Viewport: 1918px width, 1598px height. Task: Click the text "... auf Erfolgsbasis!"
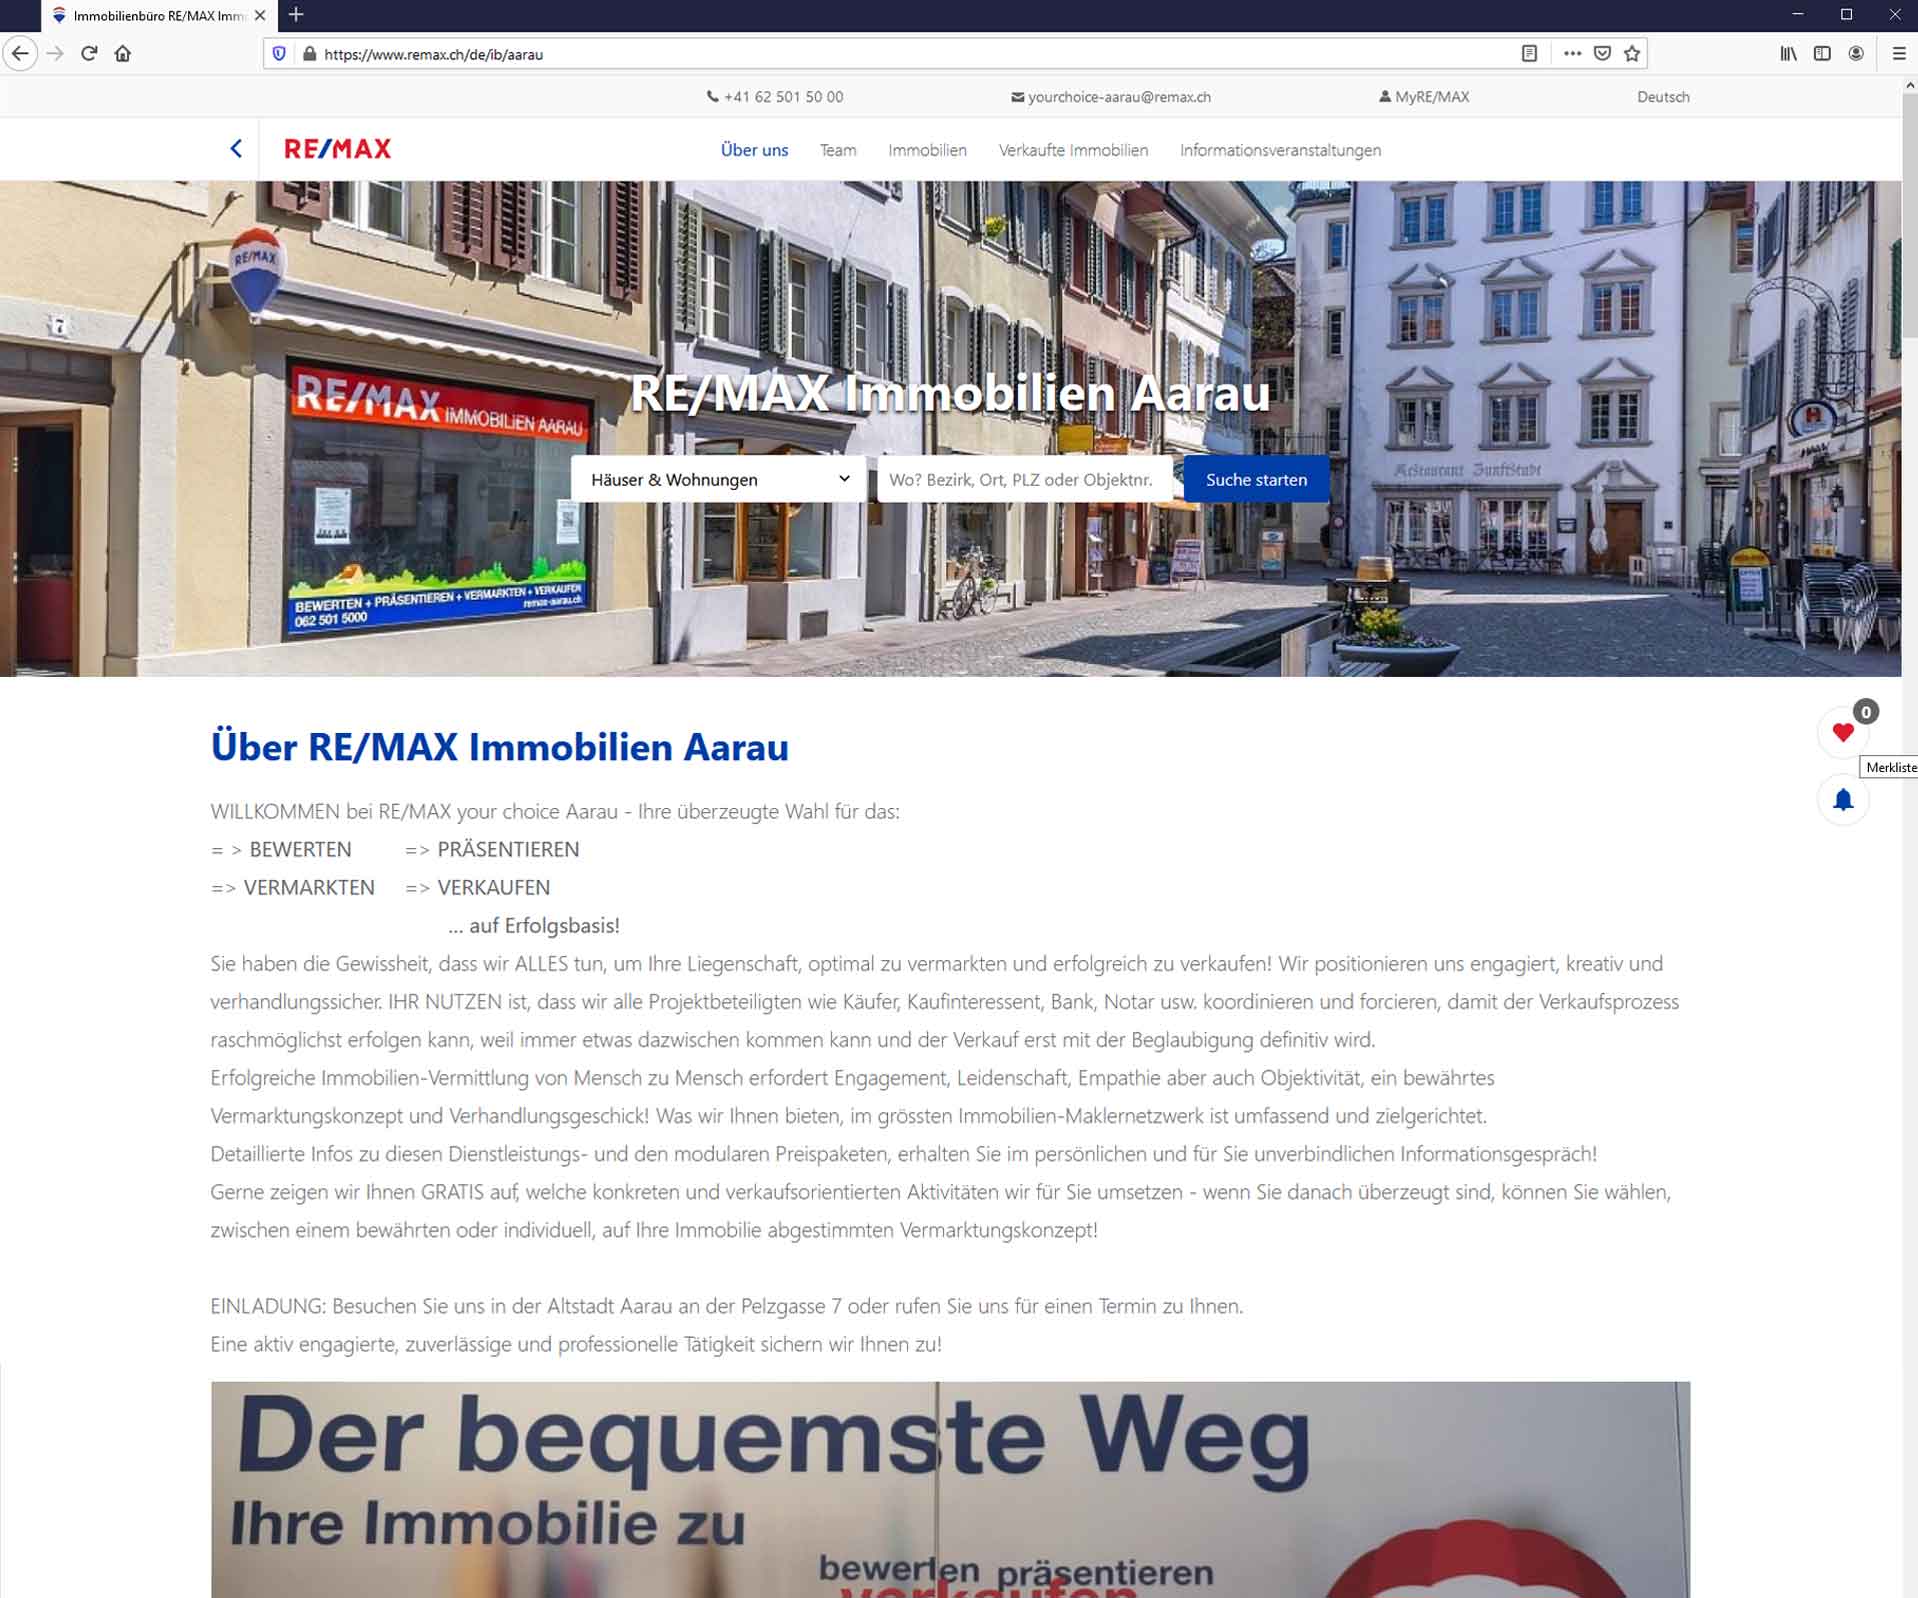534,926
